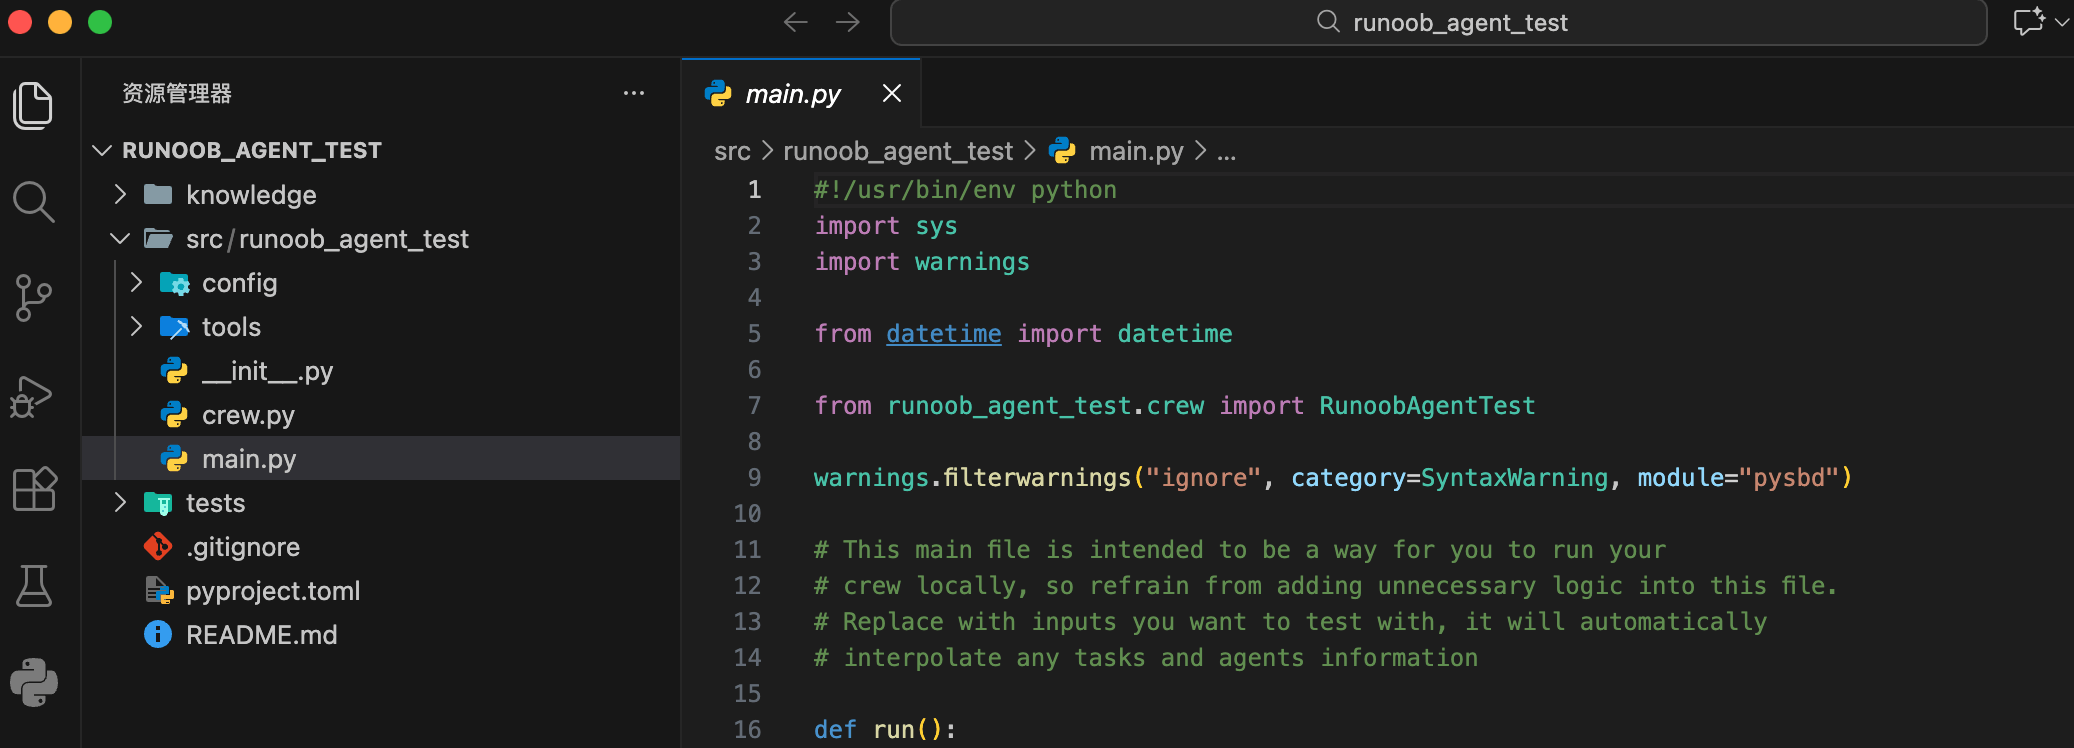
Task: Click the go back arrow
Action: (795, 22)
